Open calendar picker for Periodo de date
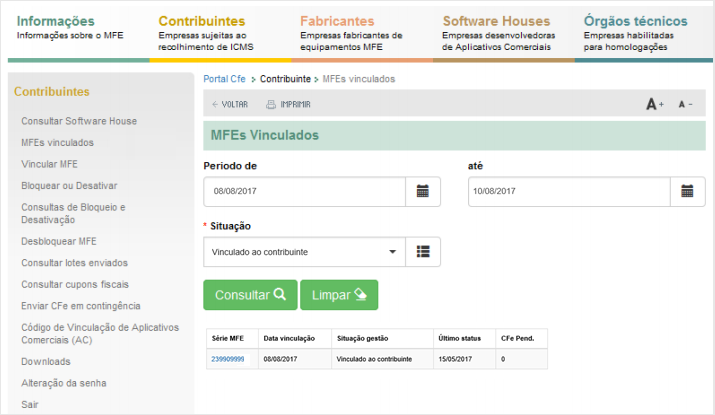Viewport: 715px width, 415px height. pyautogui.click(x=422, y=191)
